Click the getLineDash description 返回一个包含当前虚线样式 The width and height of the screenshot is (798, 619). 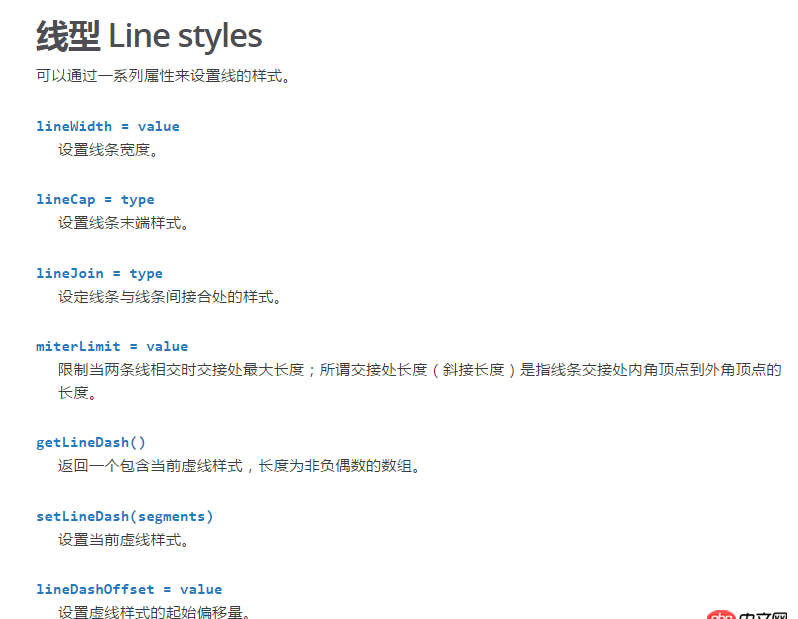pyautogui.click(x=239, y=466)
